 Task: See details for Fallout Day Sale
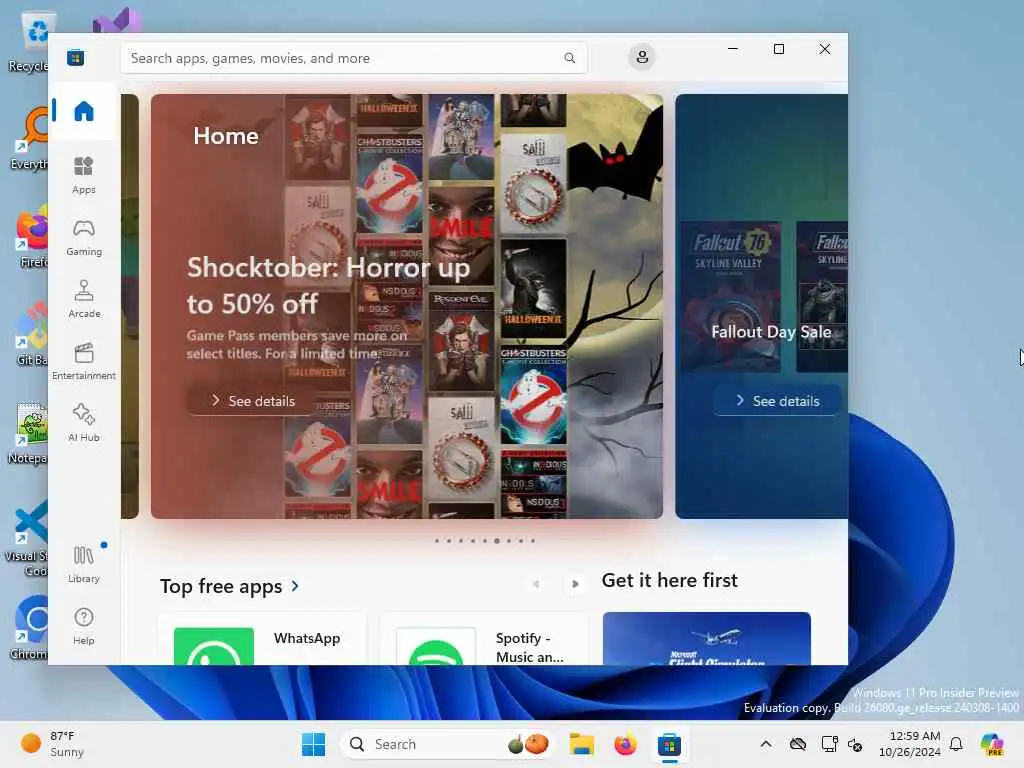777,400
